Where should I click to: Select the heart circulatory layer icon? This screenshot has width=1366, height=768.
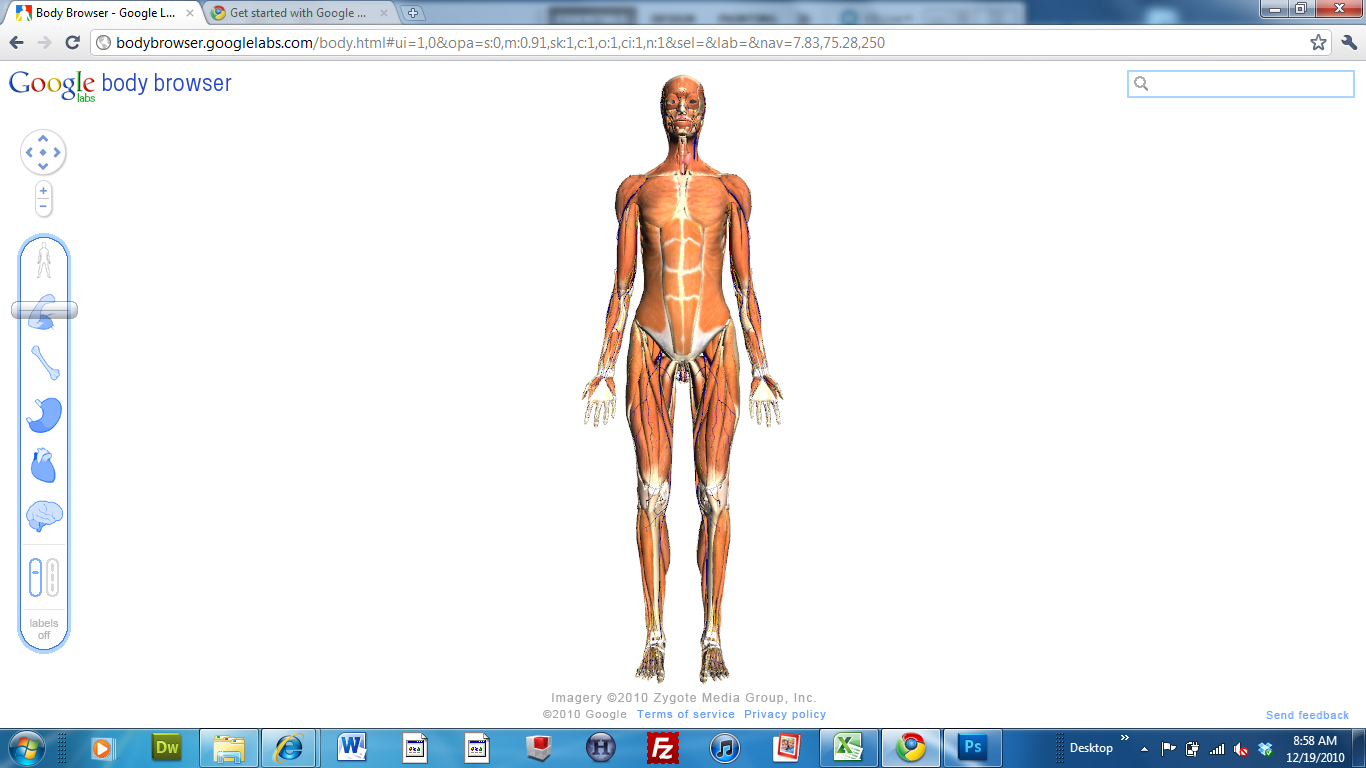pyautogui.click(x=44, y=466)
